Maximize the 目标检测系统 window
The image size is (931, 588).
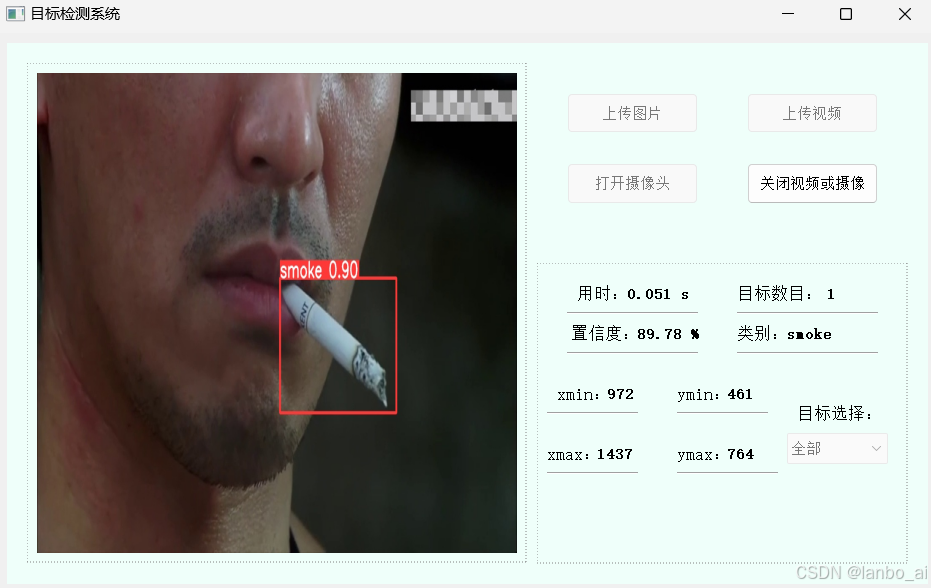point(846,14)
